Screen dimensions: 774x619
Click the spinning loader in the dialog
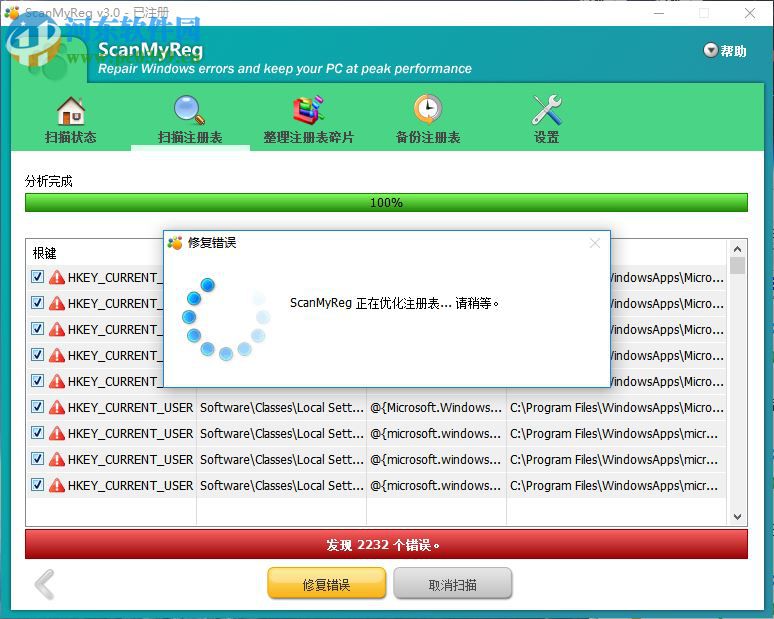[227, 317]
